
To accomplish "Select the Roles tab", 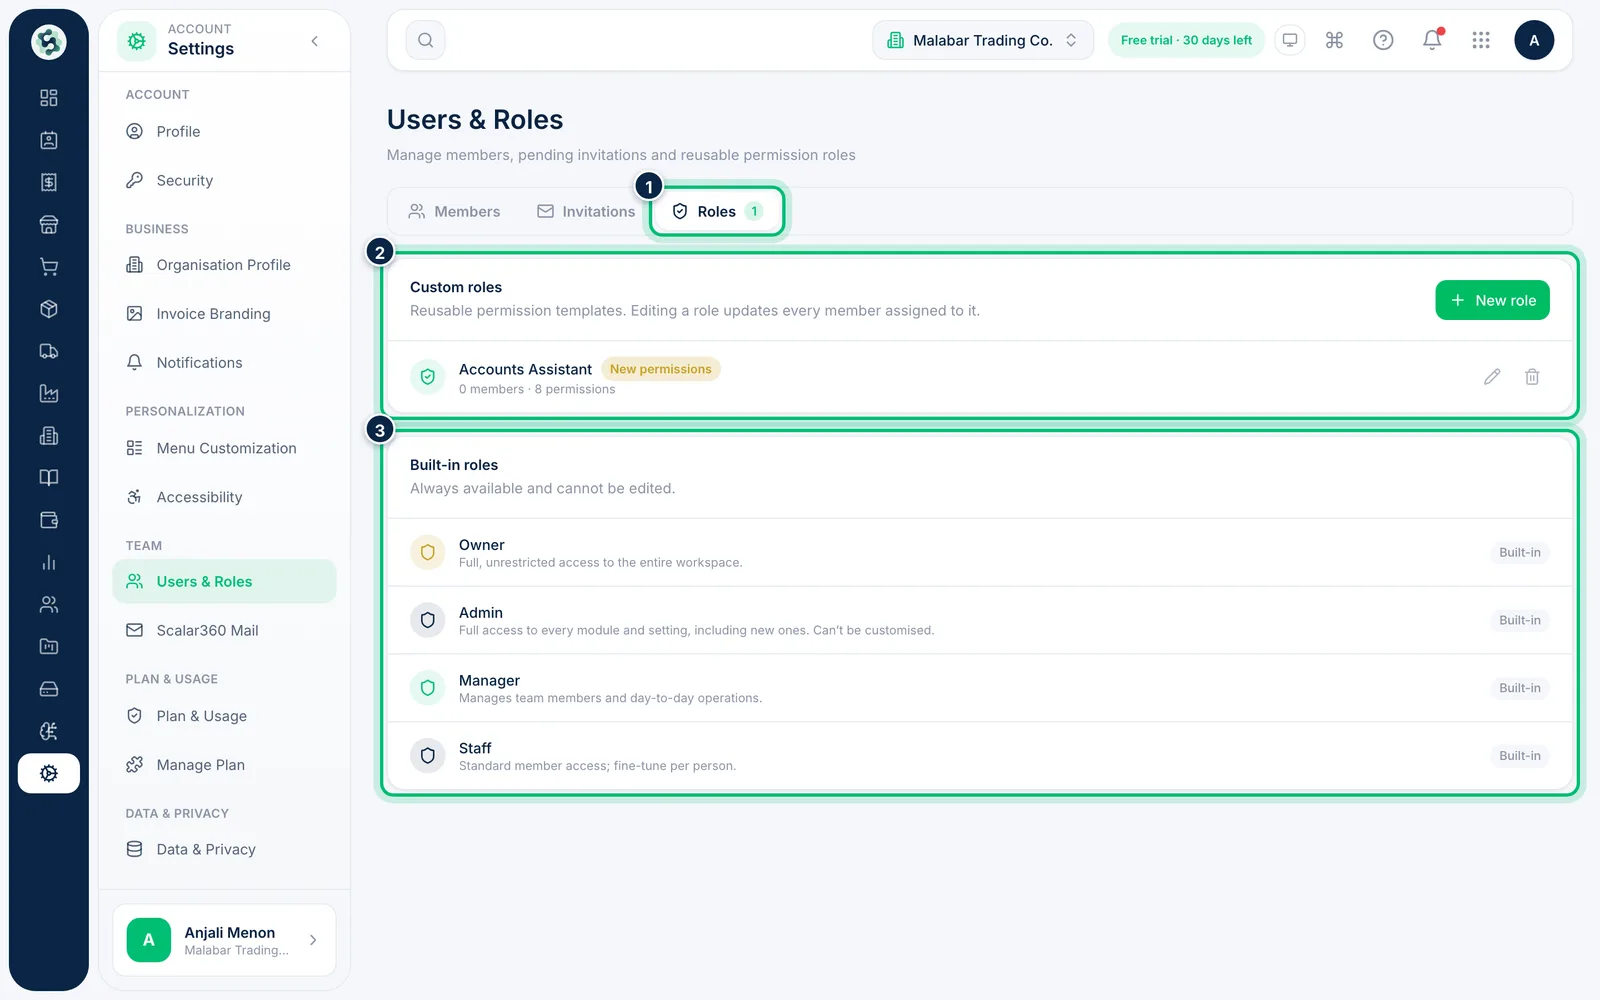I will [x=717, y=212].
